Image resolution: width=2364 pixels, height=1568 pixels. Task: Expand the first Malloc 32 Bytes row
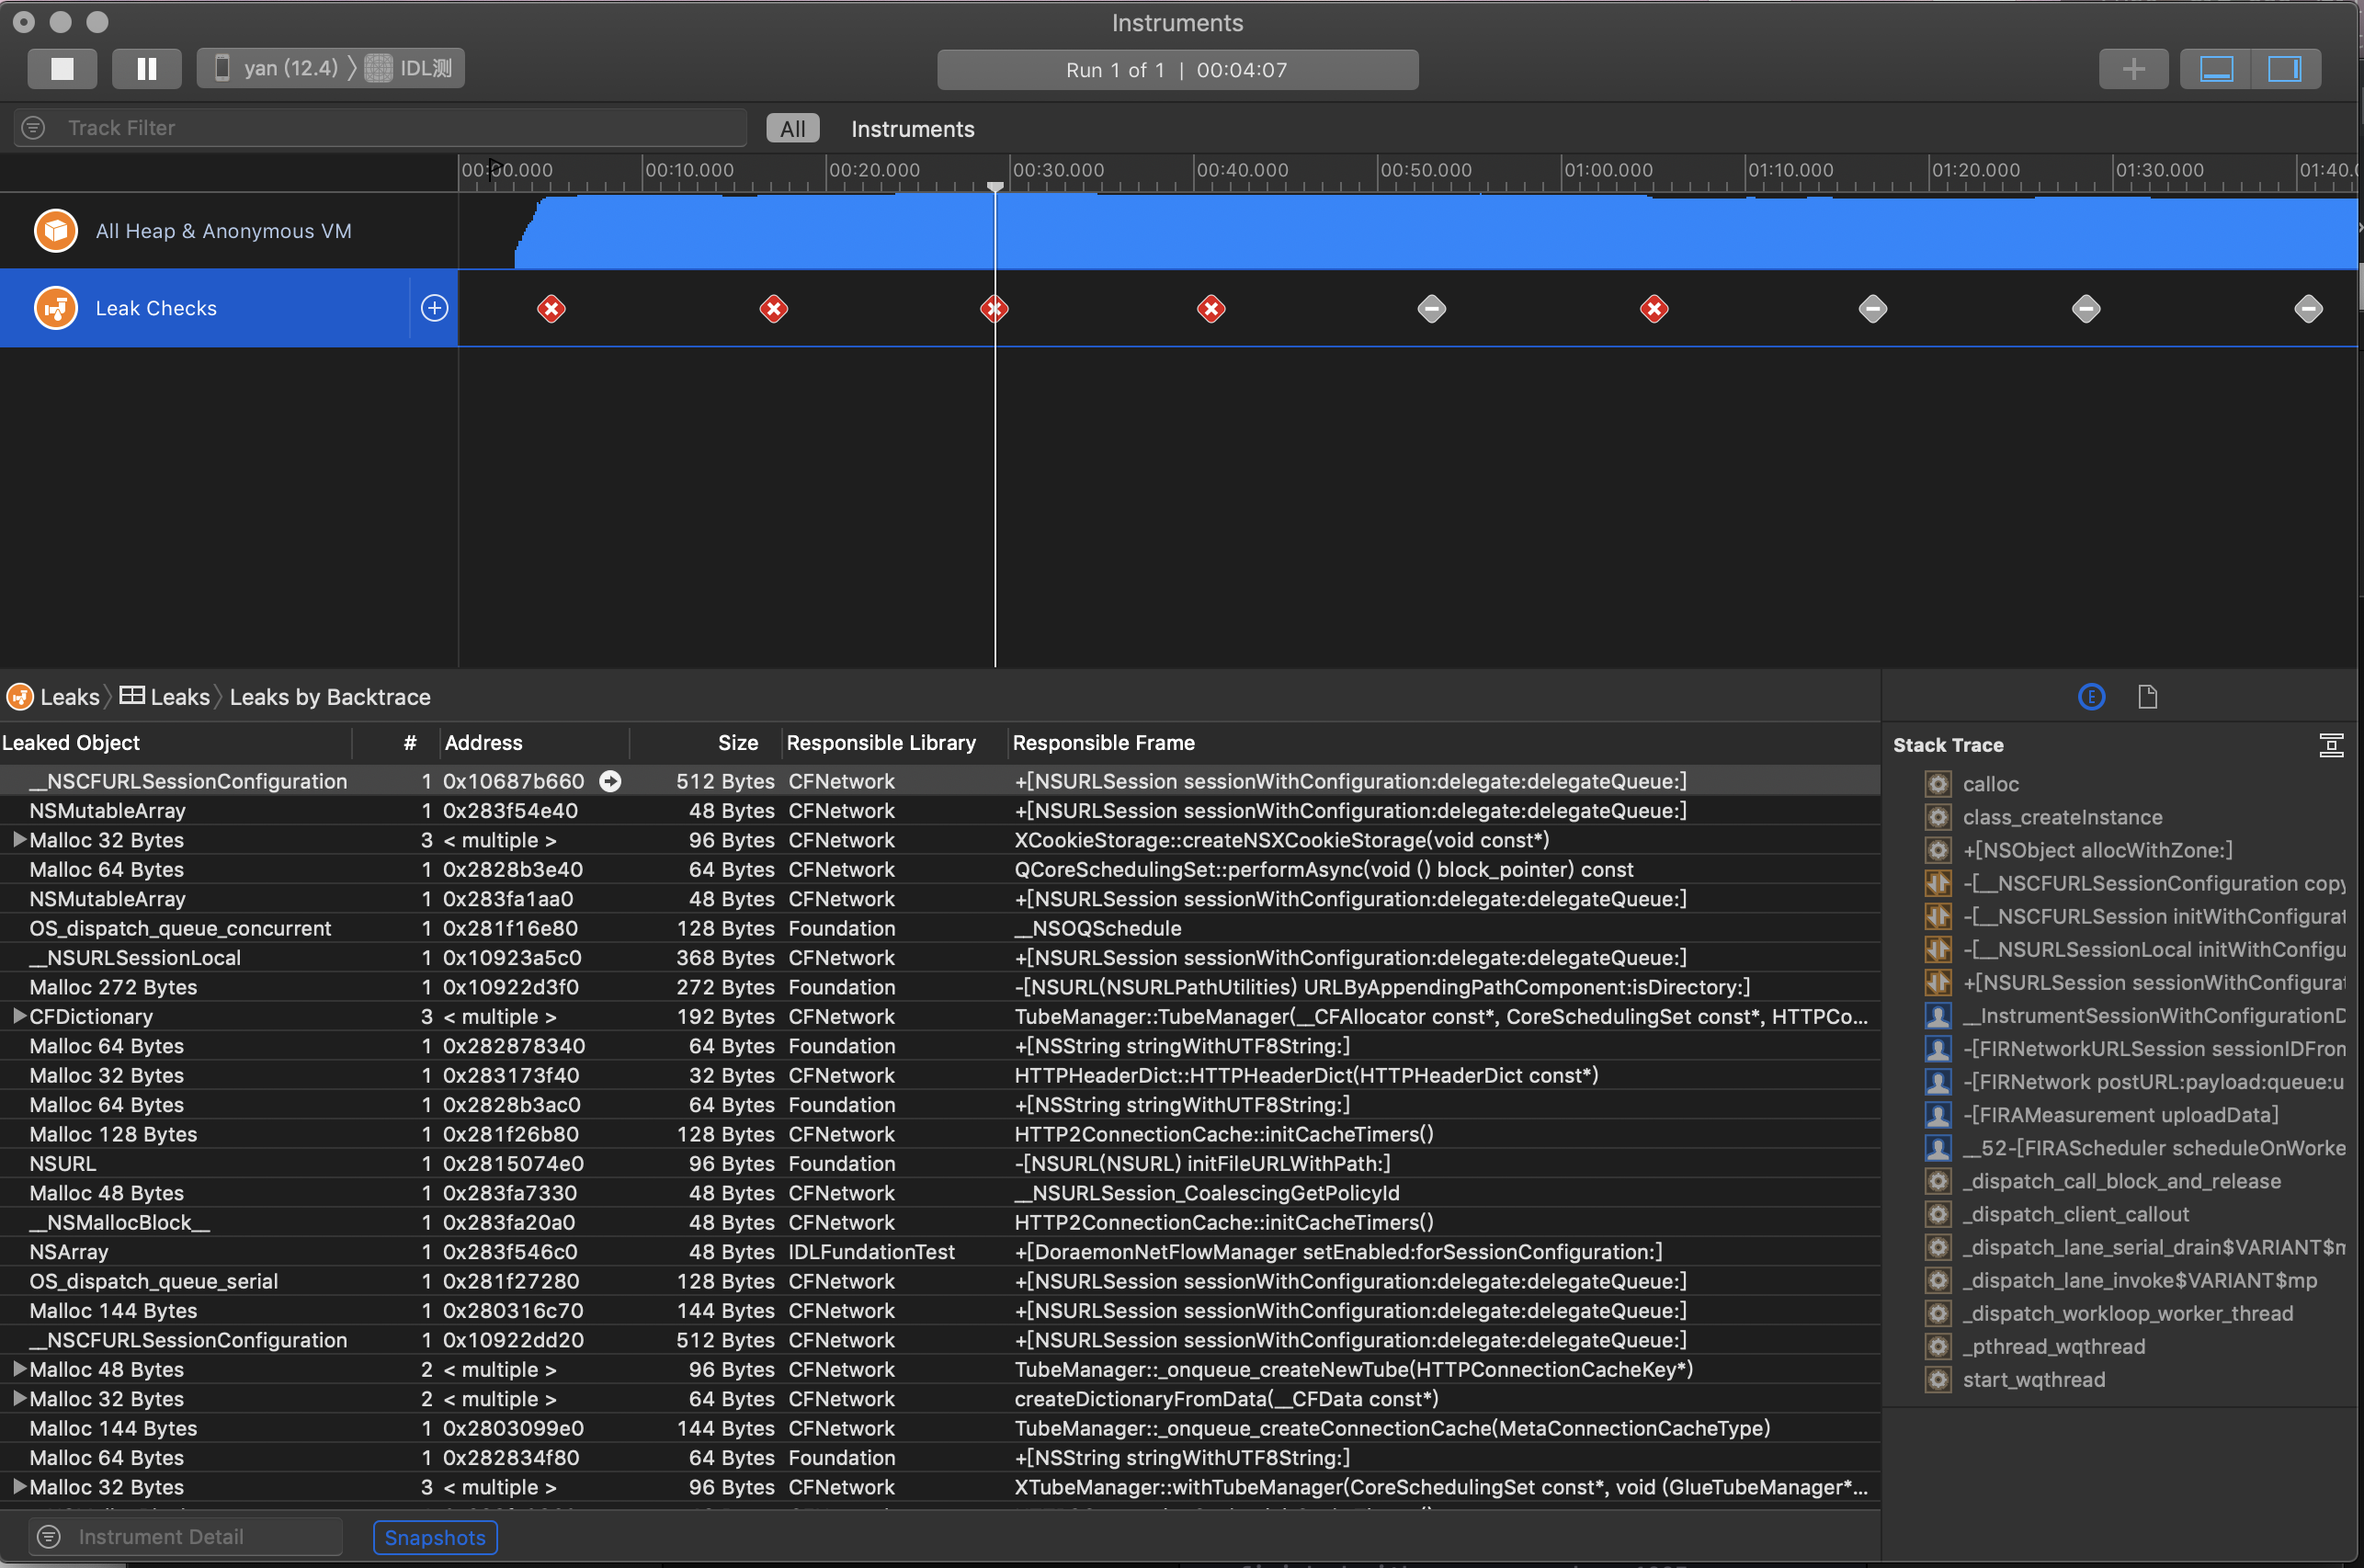[18, 840]
